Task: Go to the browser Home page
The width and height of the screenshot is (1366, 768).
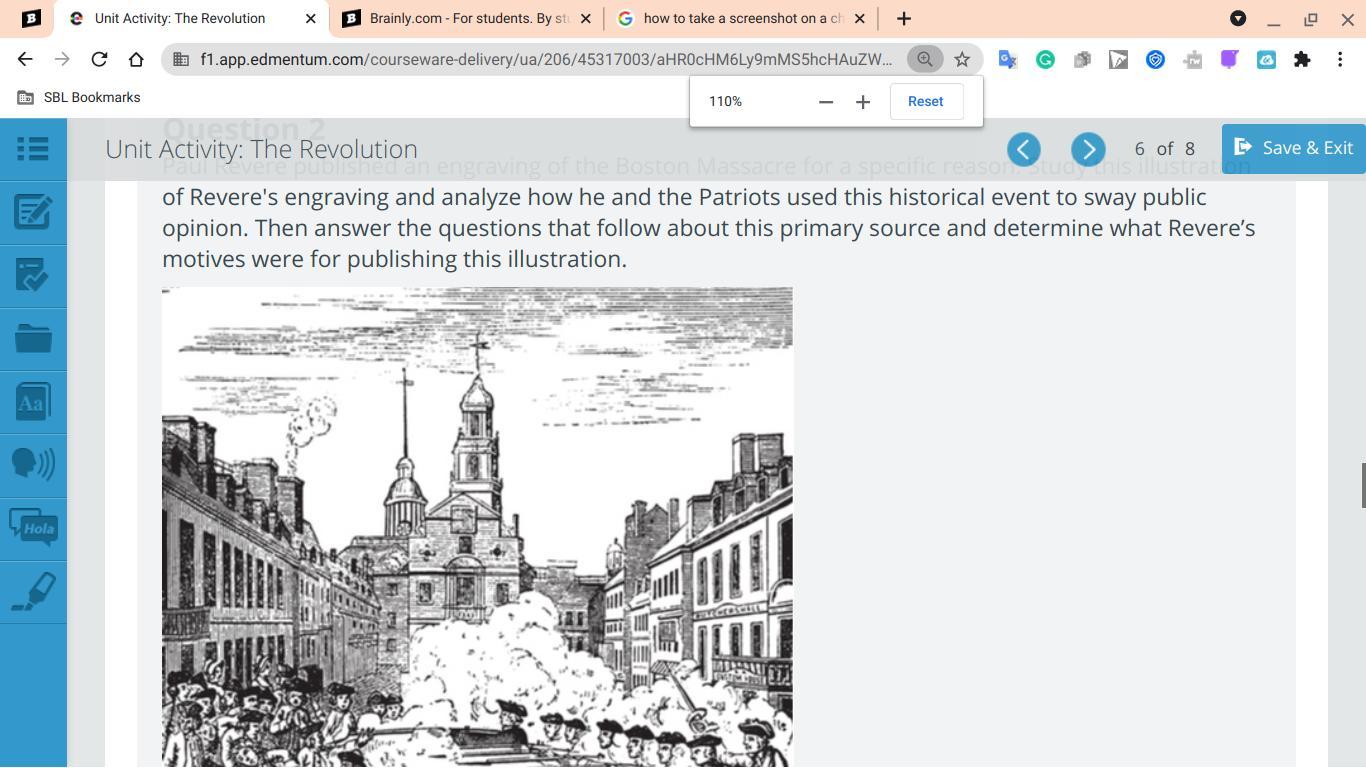Action: (x=136, y=59)
